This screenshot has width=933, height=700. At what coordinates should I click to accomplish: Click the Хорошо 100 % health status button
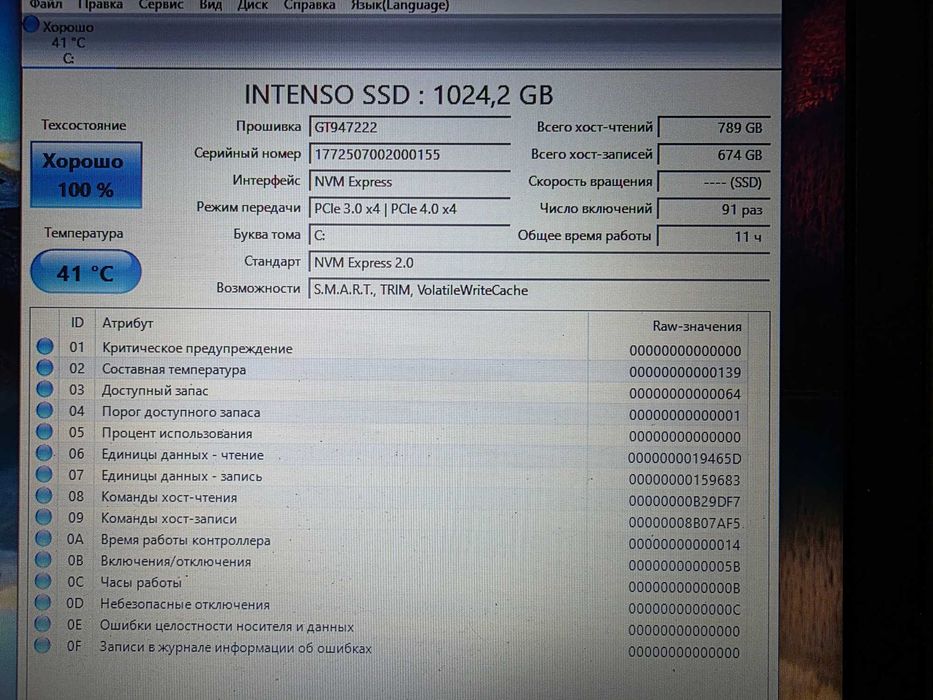(x=86, y=175)
